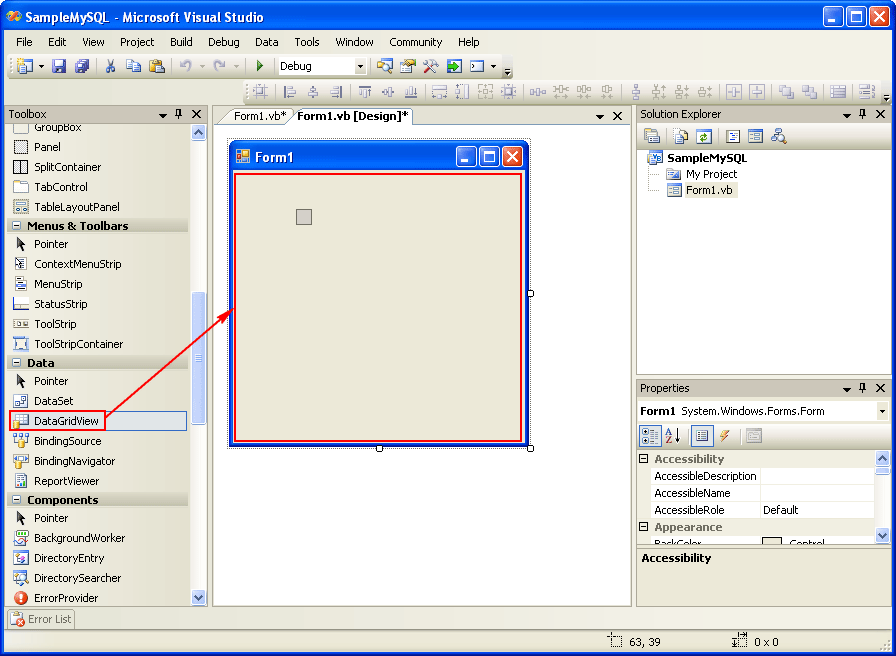This screenshot has width=896, height=656.
Task: Open the File menu
Action: pos(24,42)
